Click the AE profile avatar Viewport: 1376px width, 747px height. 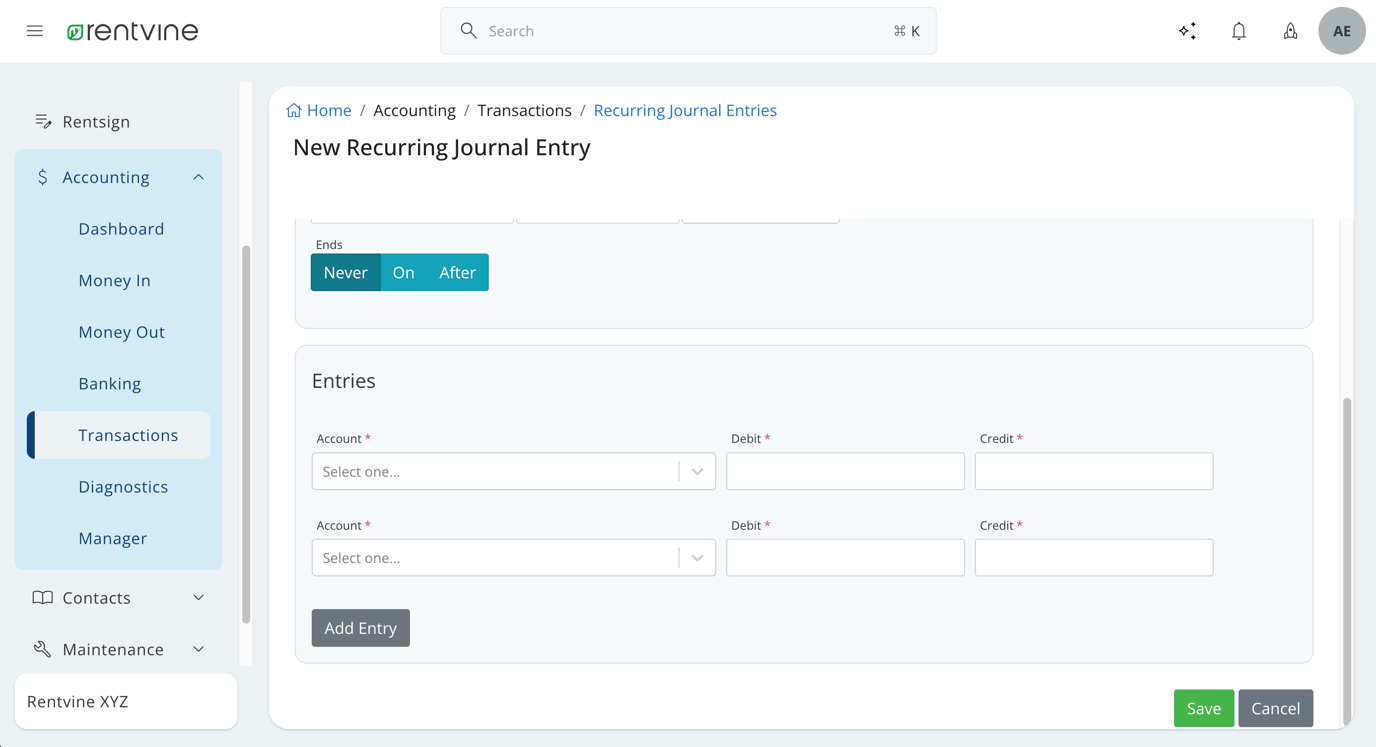(1341, 31)
